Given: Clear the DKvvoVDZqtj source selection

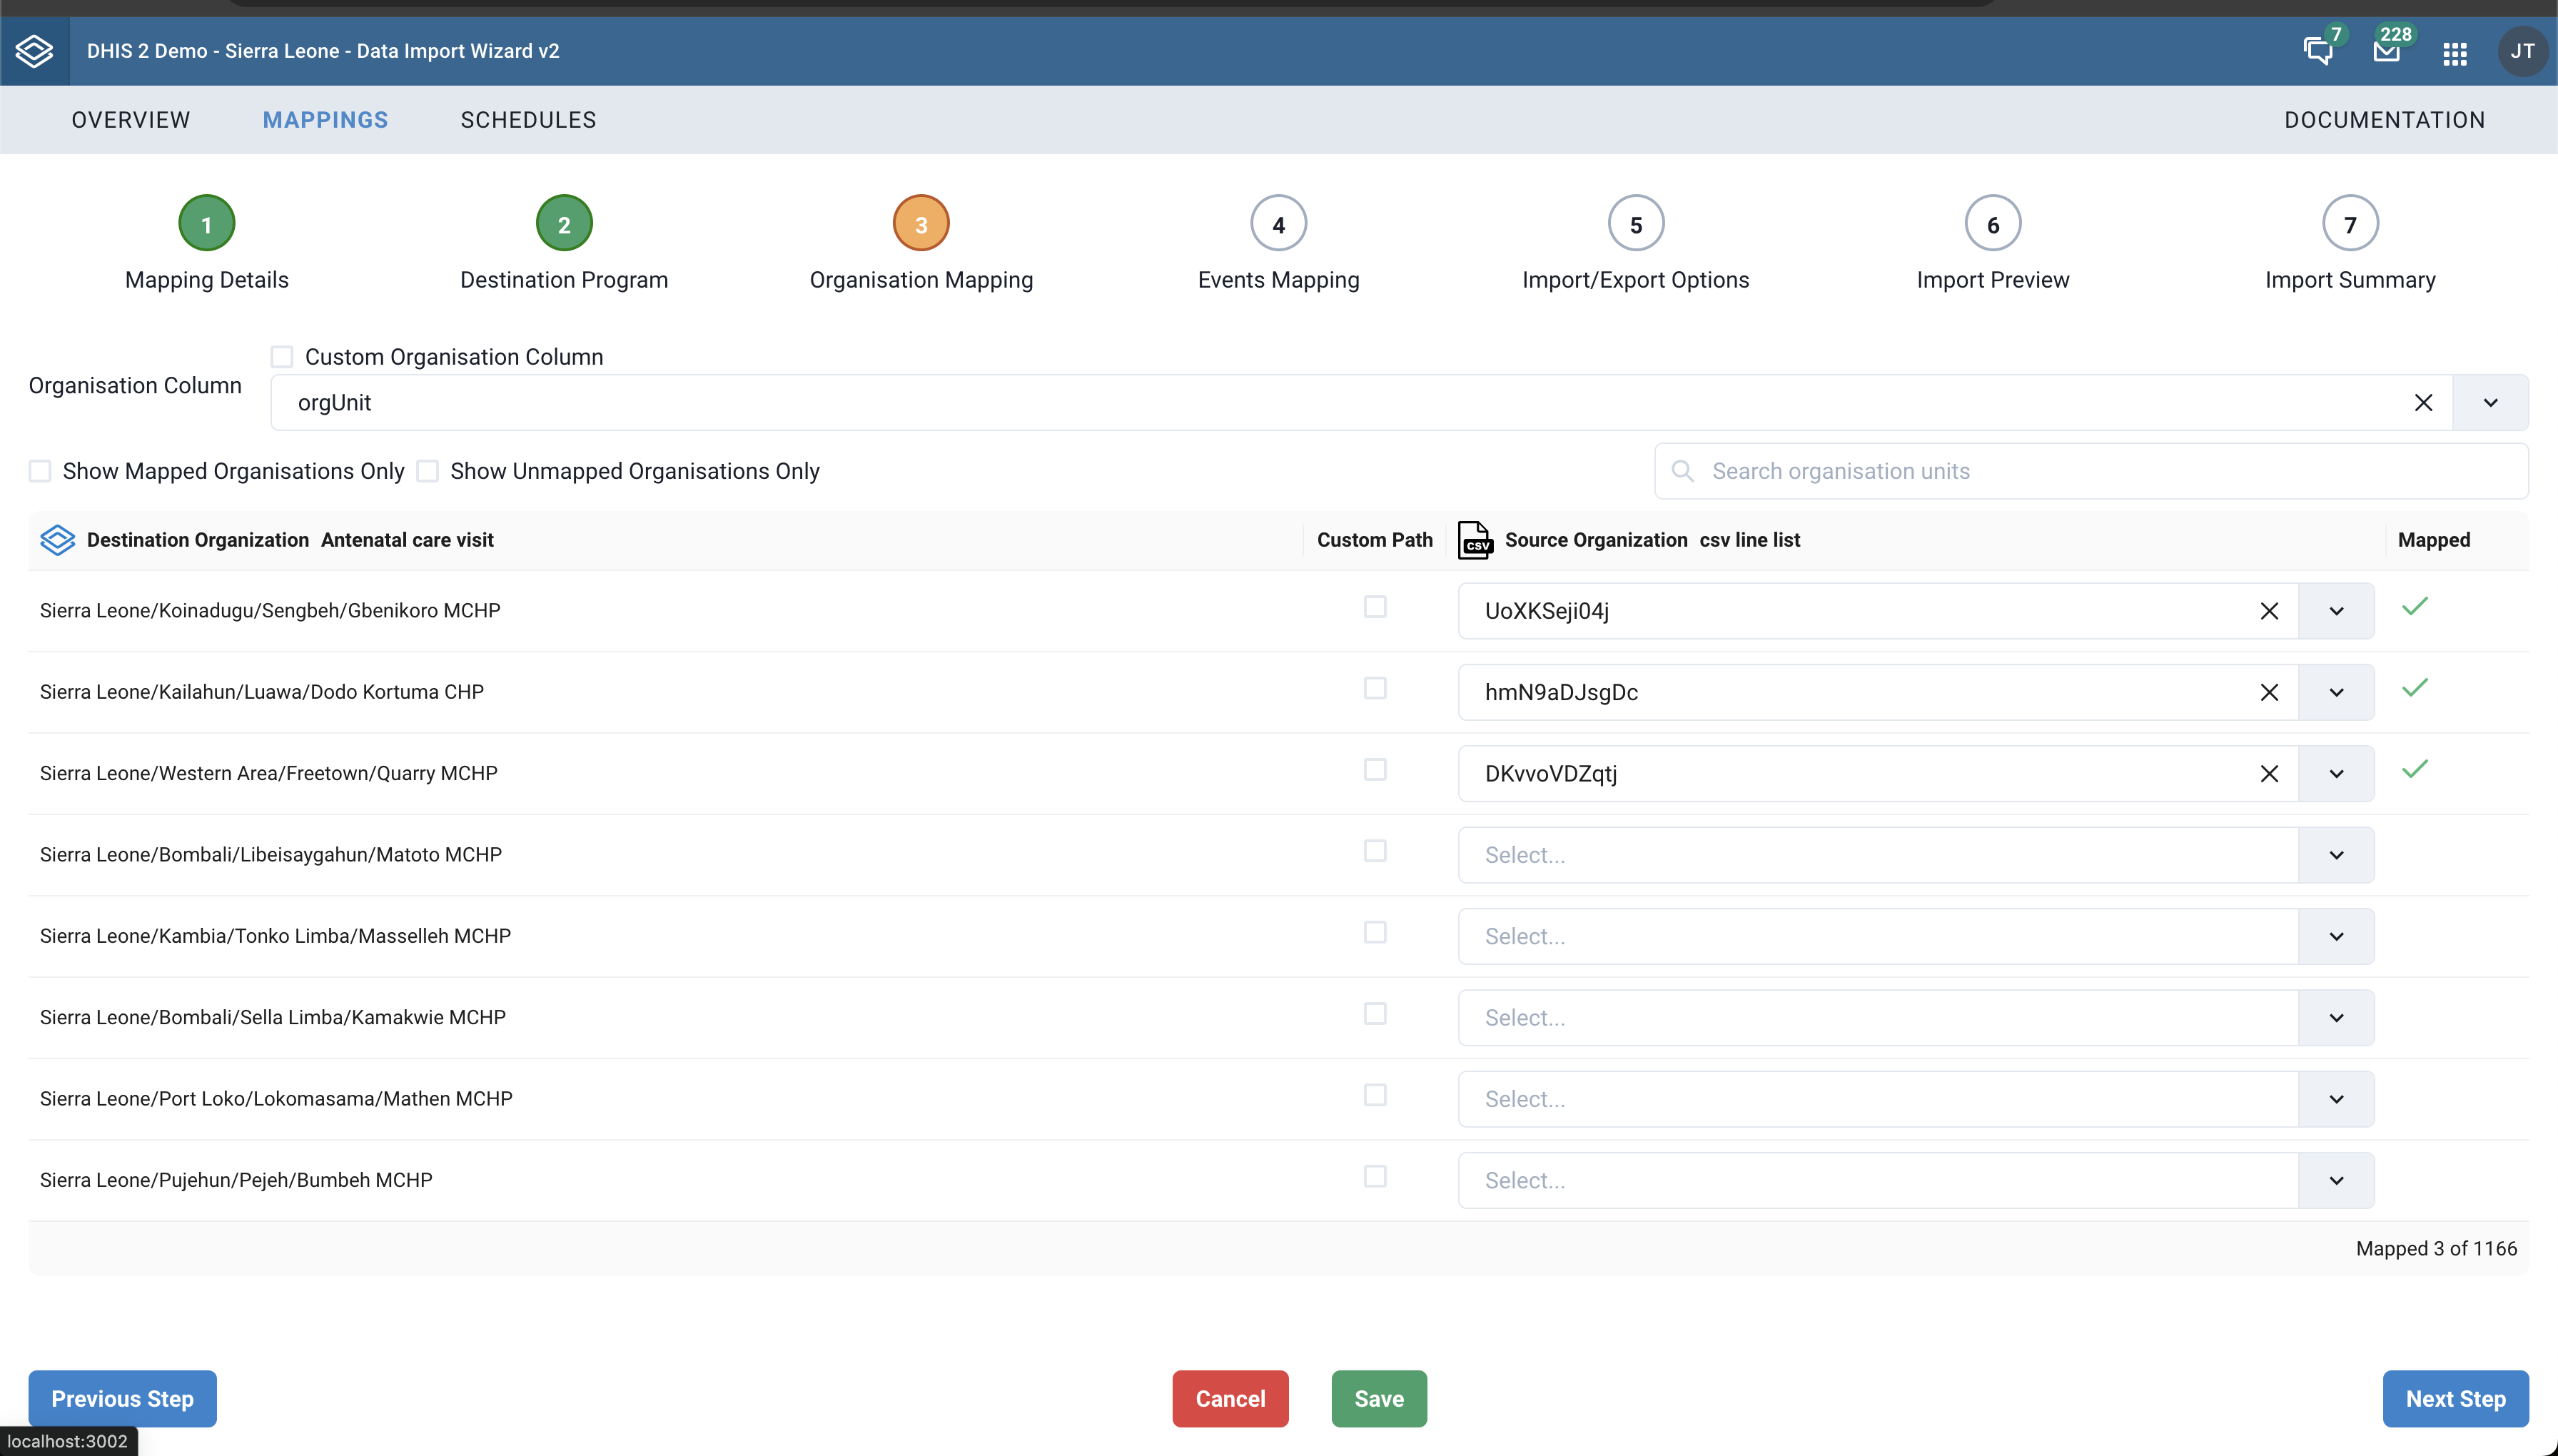Looking at the screenshot, I should [2269, 774].
